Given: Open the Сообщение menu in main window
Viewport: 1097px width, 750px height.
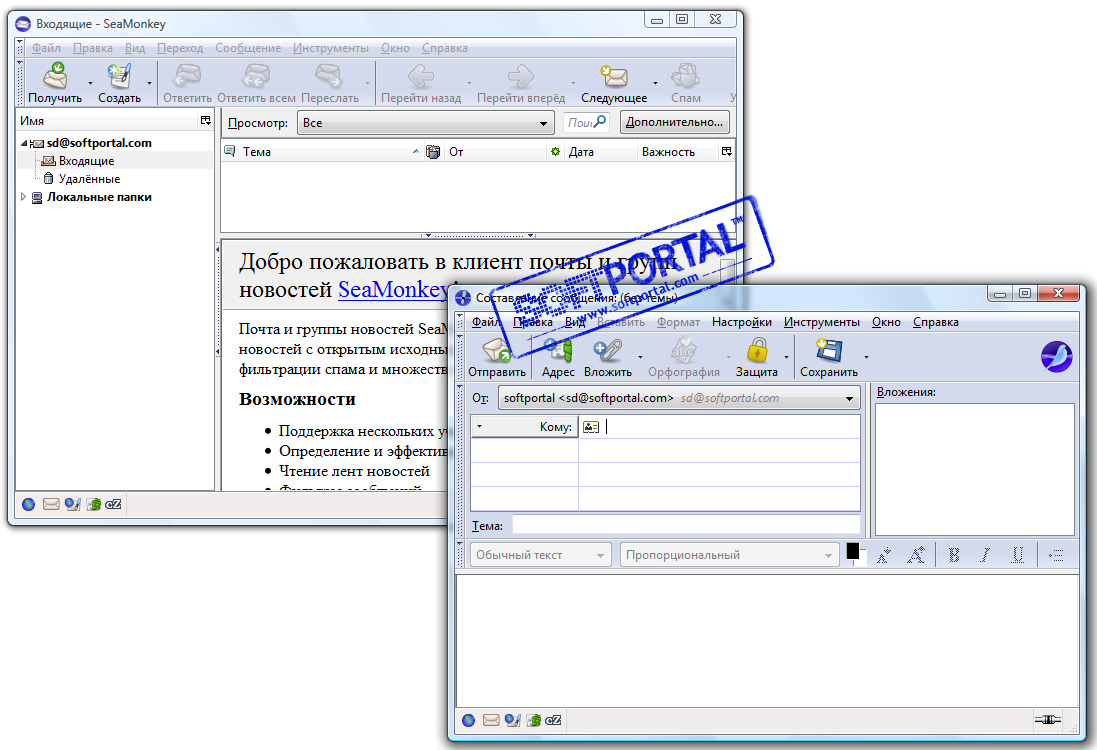Looking at the screenshot, I should pos(248,48).
